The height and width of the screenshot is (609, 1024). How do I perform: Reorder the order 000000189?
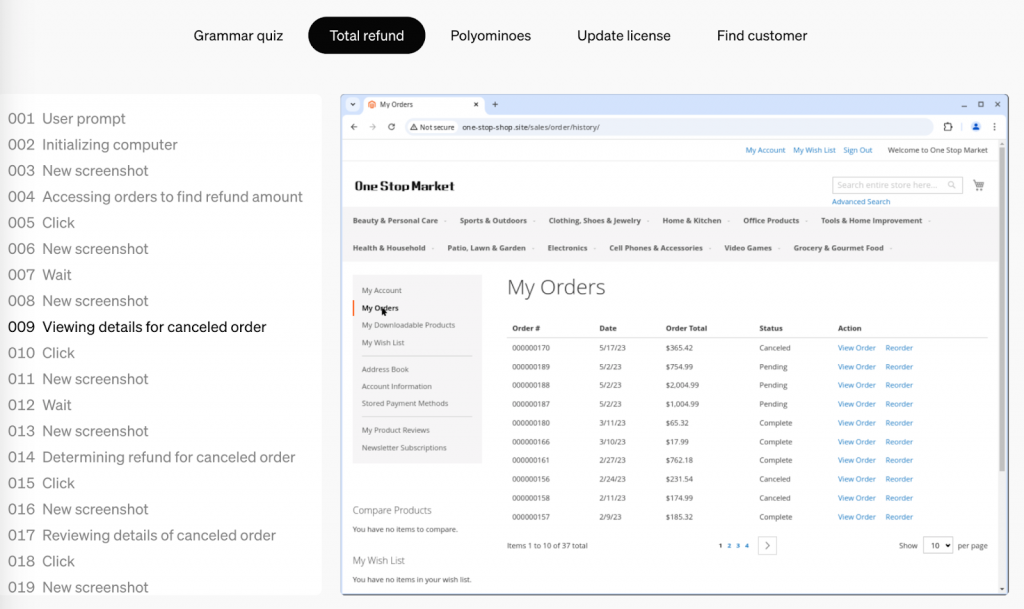point(899,367)
